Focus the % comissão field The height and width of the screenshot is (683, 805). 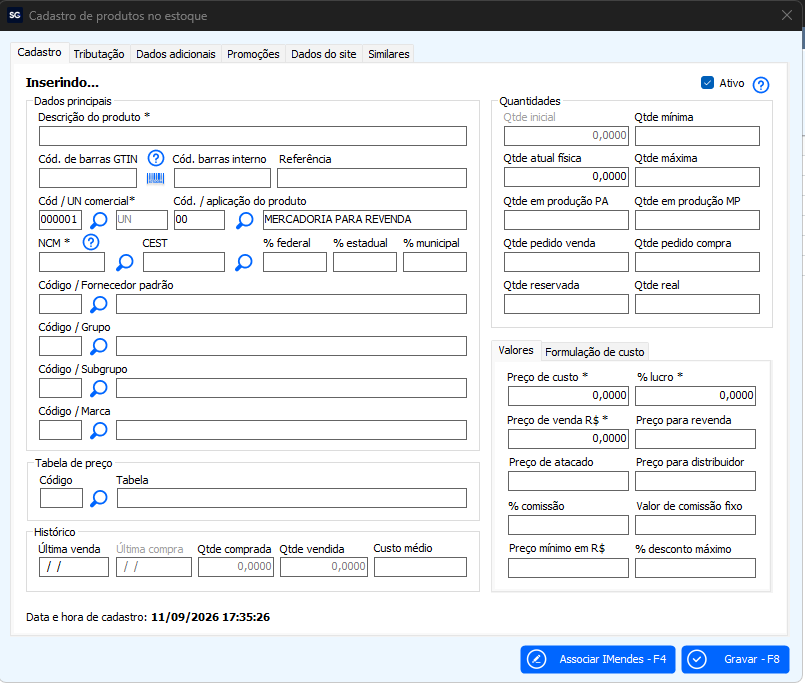[568, 525]
